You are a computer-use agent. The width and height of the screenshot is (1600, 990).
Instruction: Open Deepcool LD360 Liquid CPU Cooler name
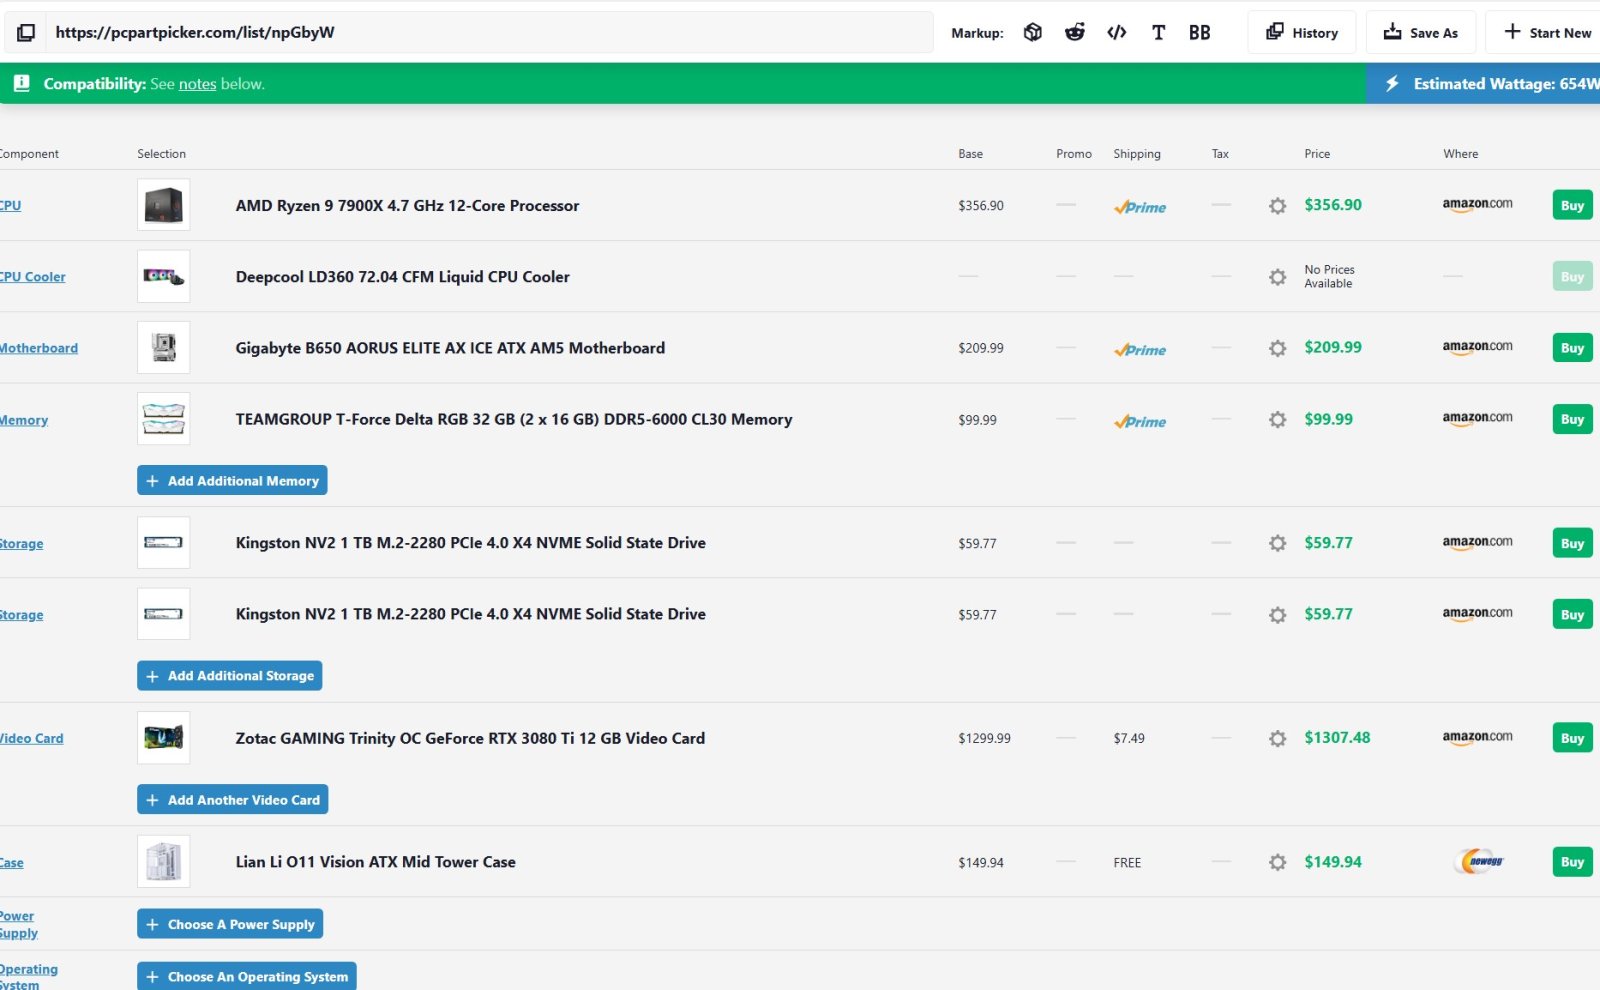[x=402, y=277]
